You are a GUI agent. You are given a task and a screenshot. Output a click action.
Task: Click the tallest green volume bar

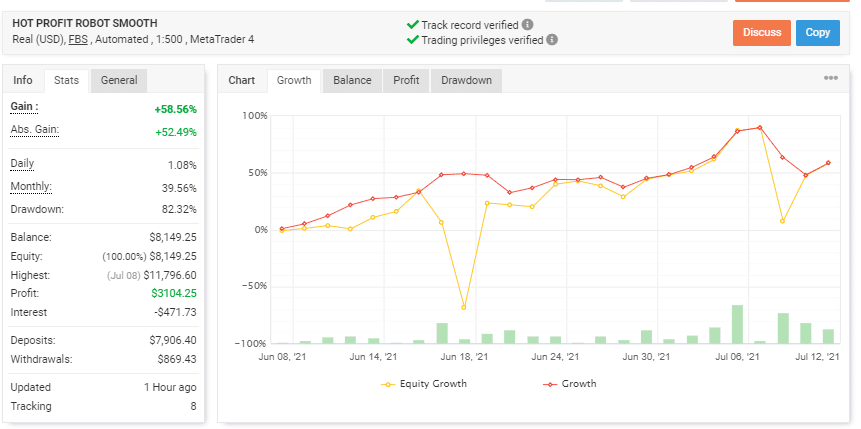[737, 324]
